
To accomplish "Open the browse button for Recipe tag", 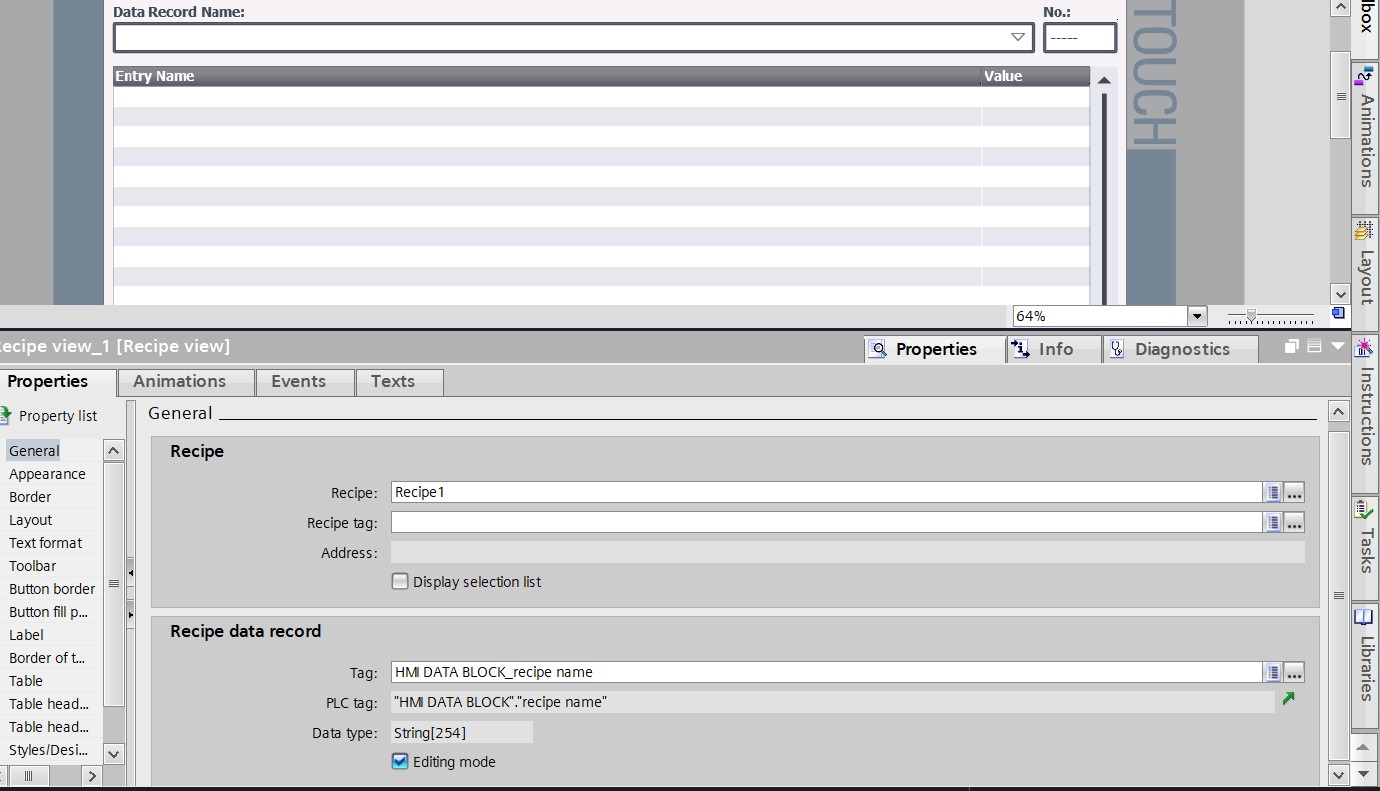I will tap(1294, 522).
